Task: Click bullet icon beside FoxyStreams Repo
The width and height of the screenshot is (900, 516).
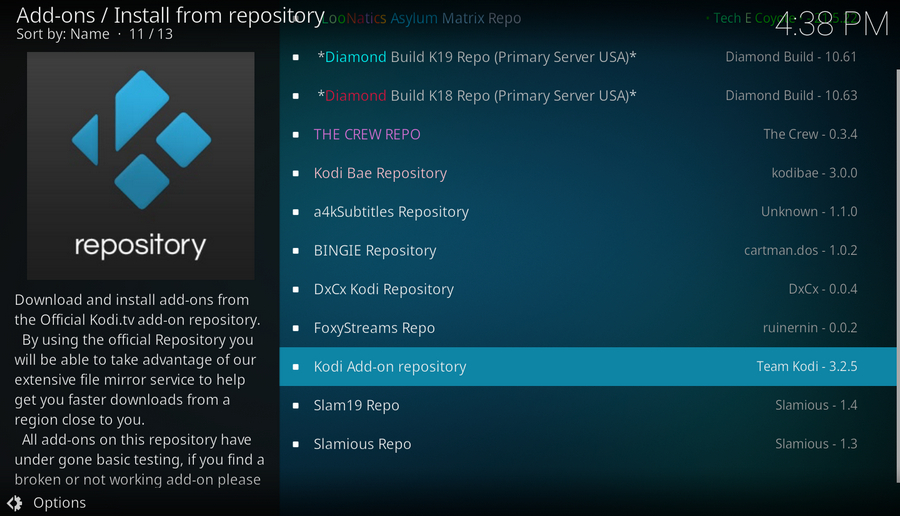Action: 296,328
